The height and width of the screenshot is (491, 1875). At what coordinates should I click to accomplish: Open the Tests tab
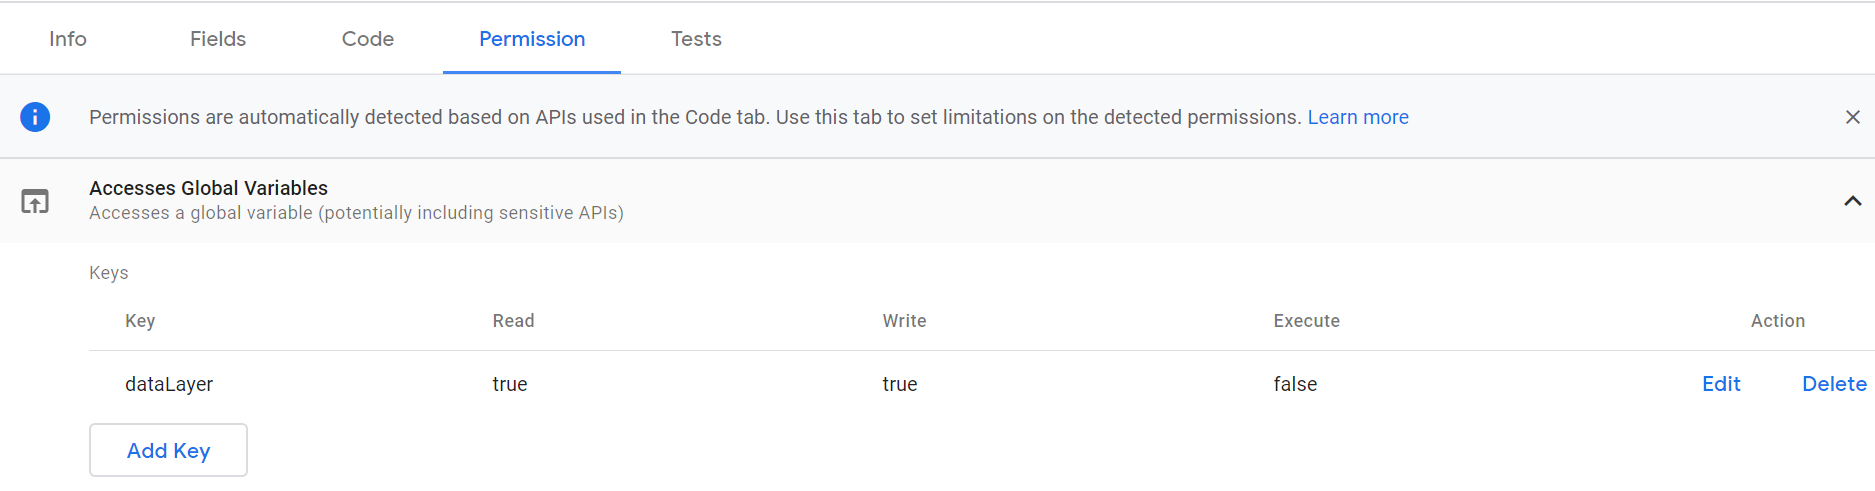coord(696,39)
